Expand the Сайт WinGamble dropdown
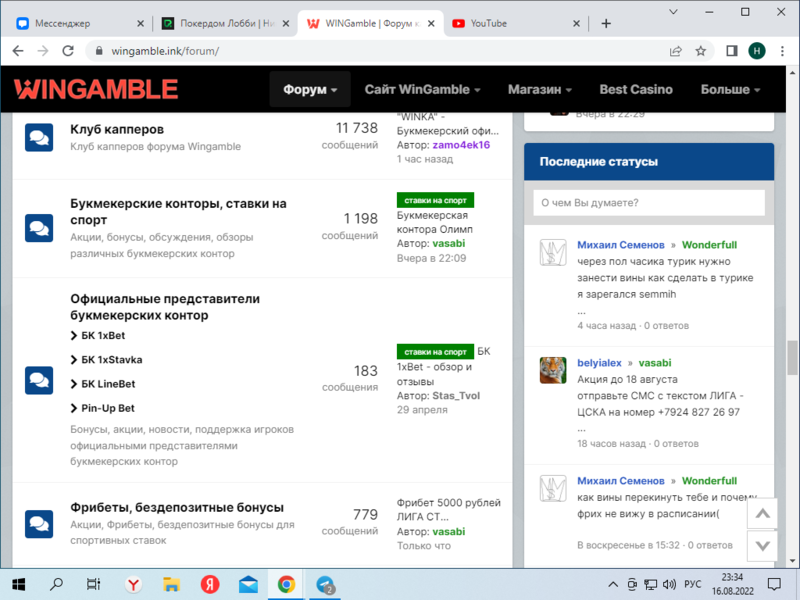800x600 pixels. pyautogui.click(x=422, y=90)
